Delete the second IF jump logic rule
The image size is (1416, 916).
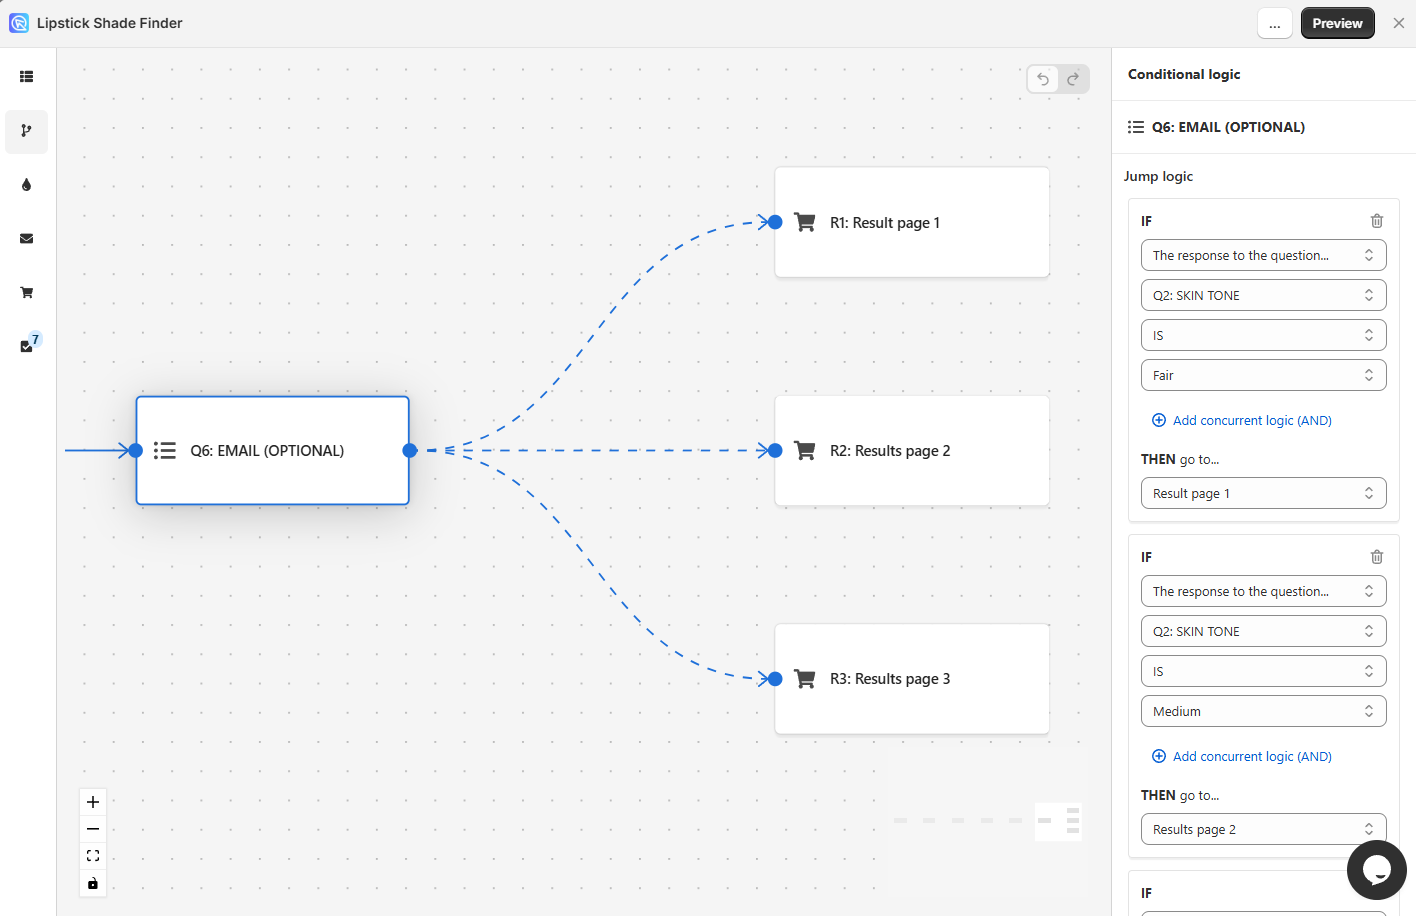1377,557
